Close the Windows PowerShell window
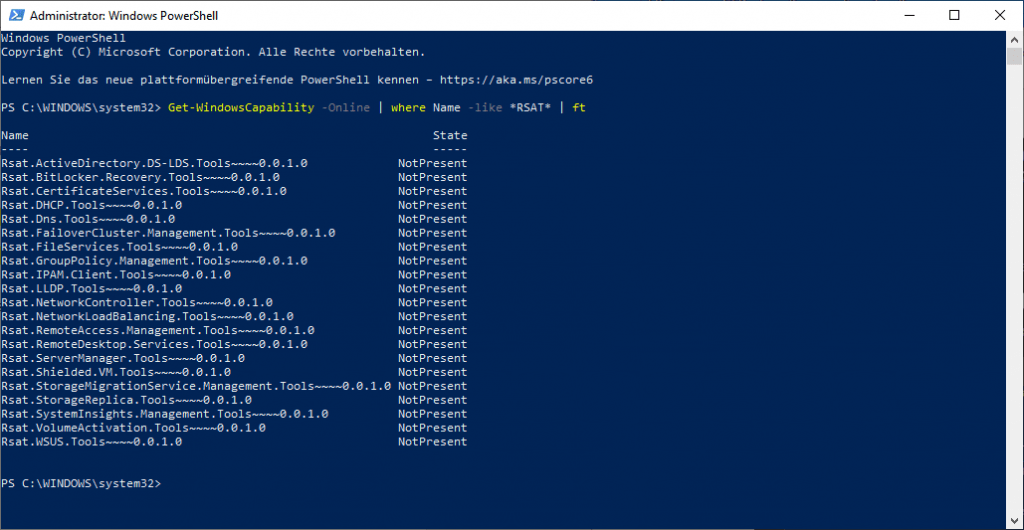Screen dimensions: 1024x530 pos(1000,15)
